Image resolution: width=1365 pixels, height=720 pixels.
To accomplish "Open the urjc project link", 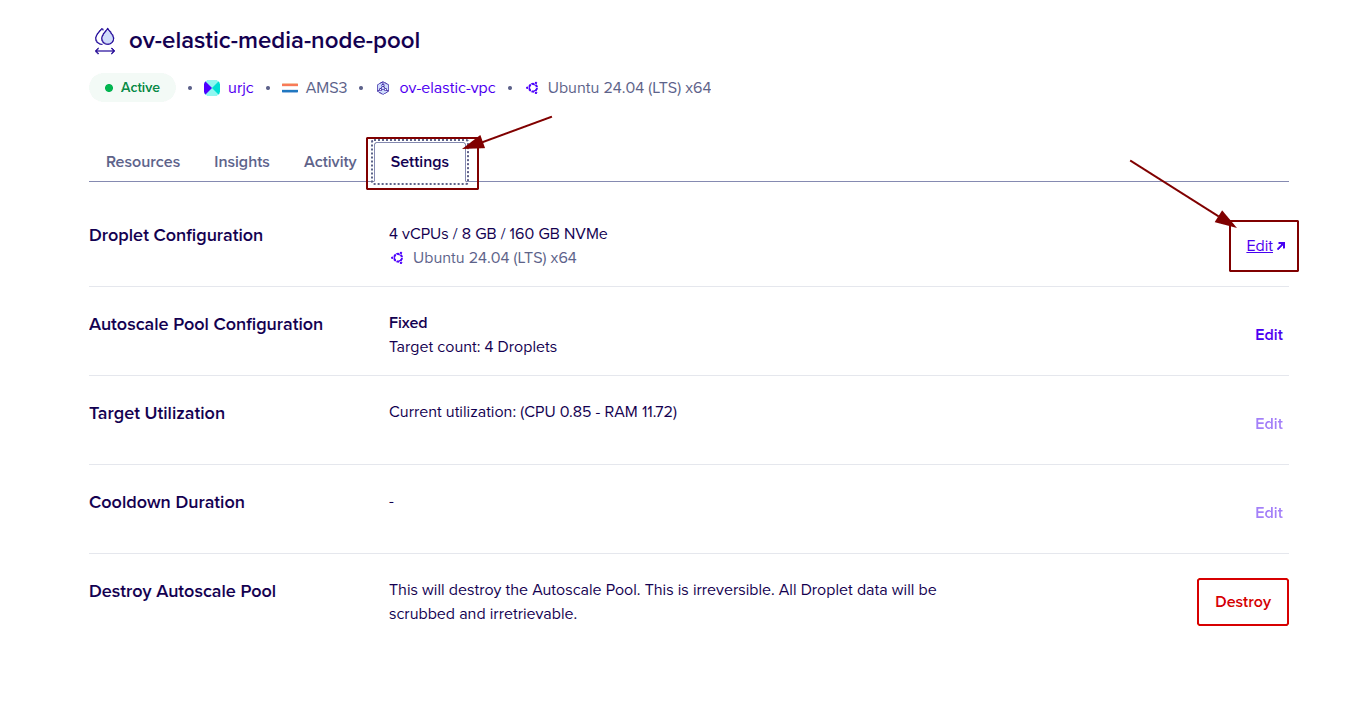I will point(239,88).
